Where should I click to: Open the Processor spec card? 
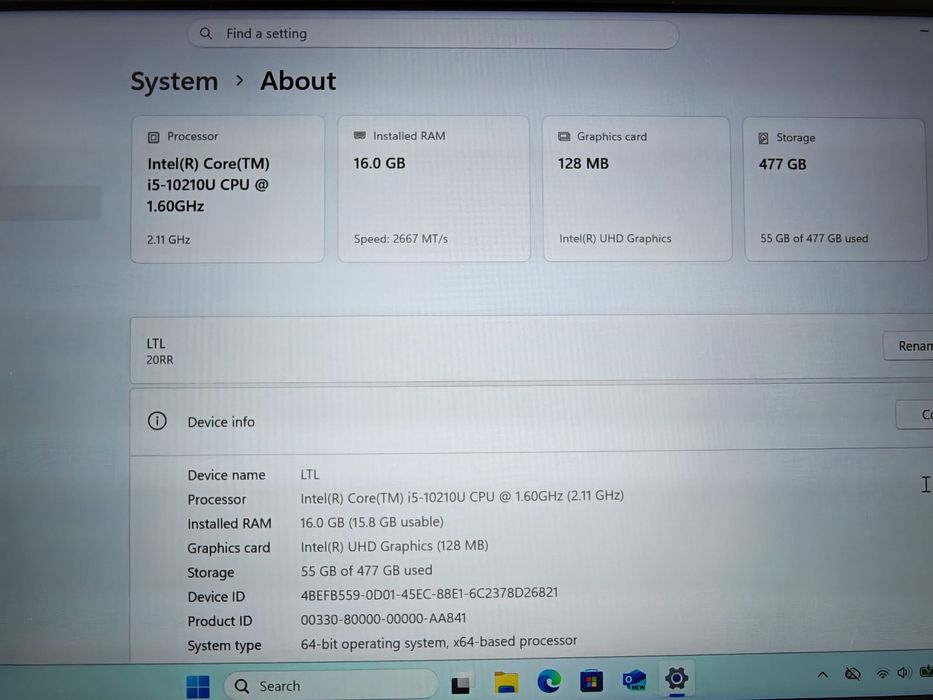228,189
